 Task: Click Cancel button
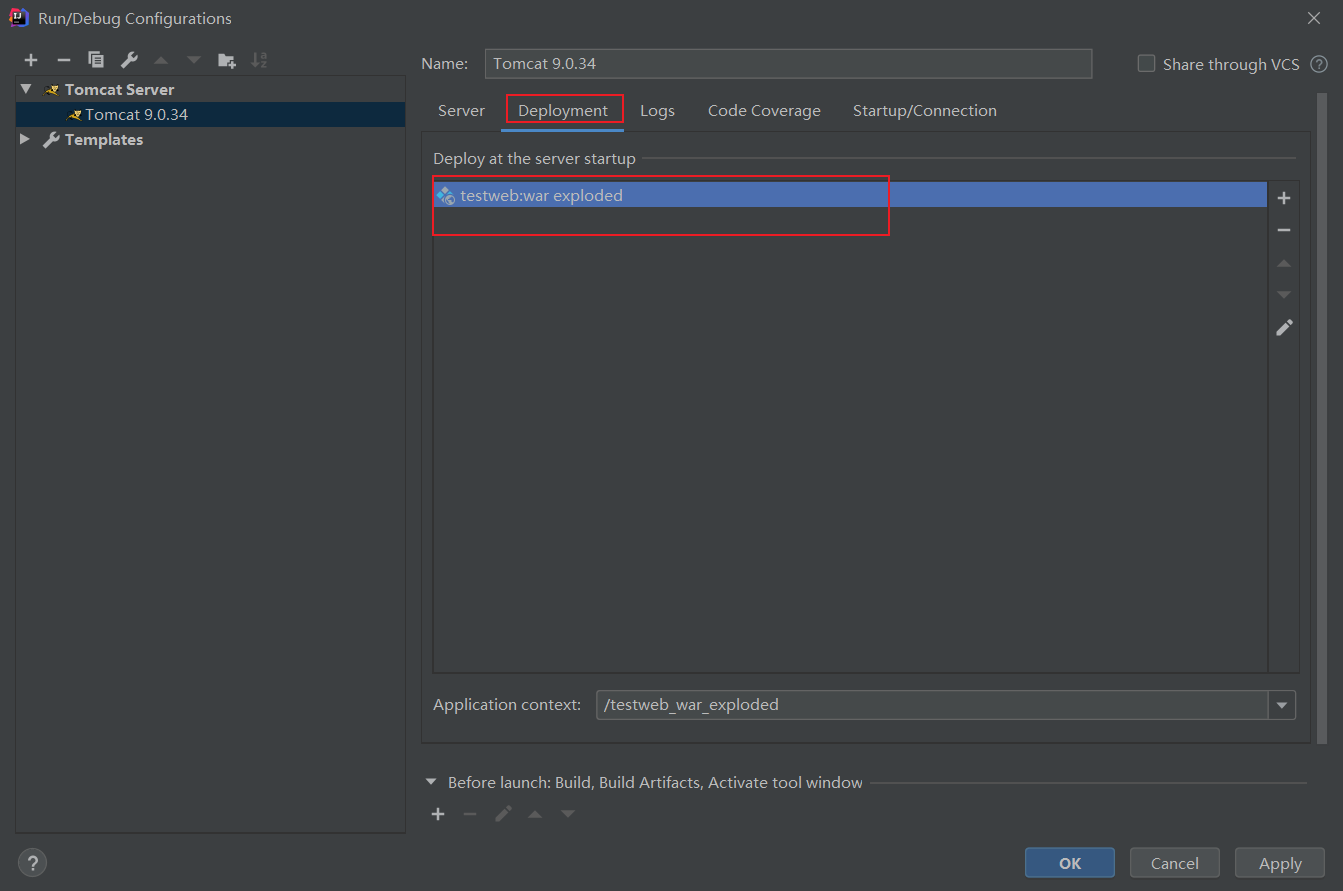(x=1175, y=863)
